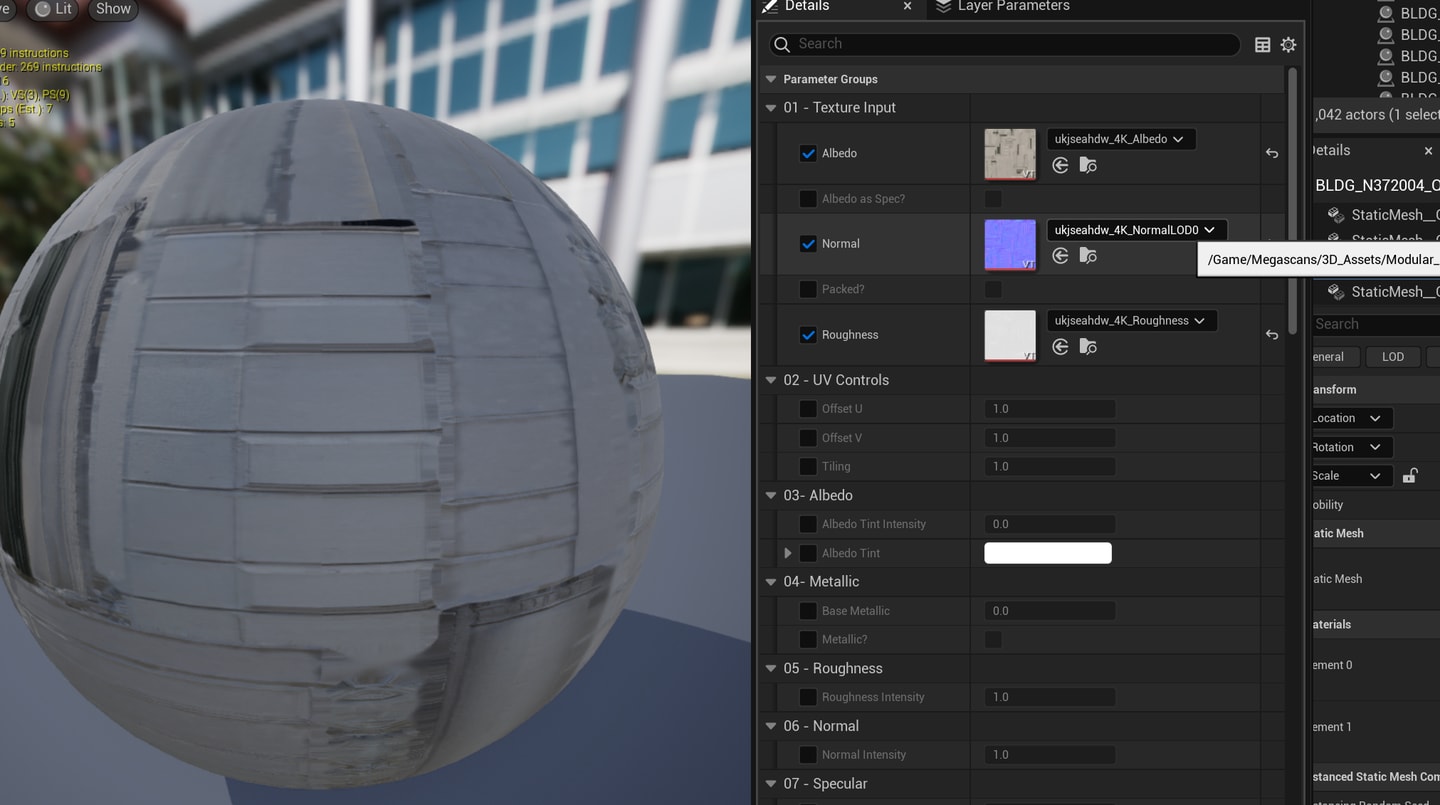This screenshot has width=1440, height=805.
Task: Open the details settings gear
Action: (1288, 44)
